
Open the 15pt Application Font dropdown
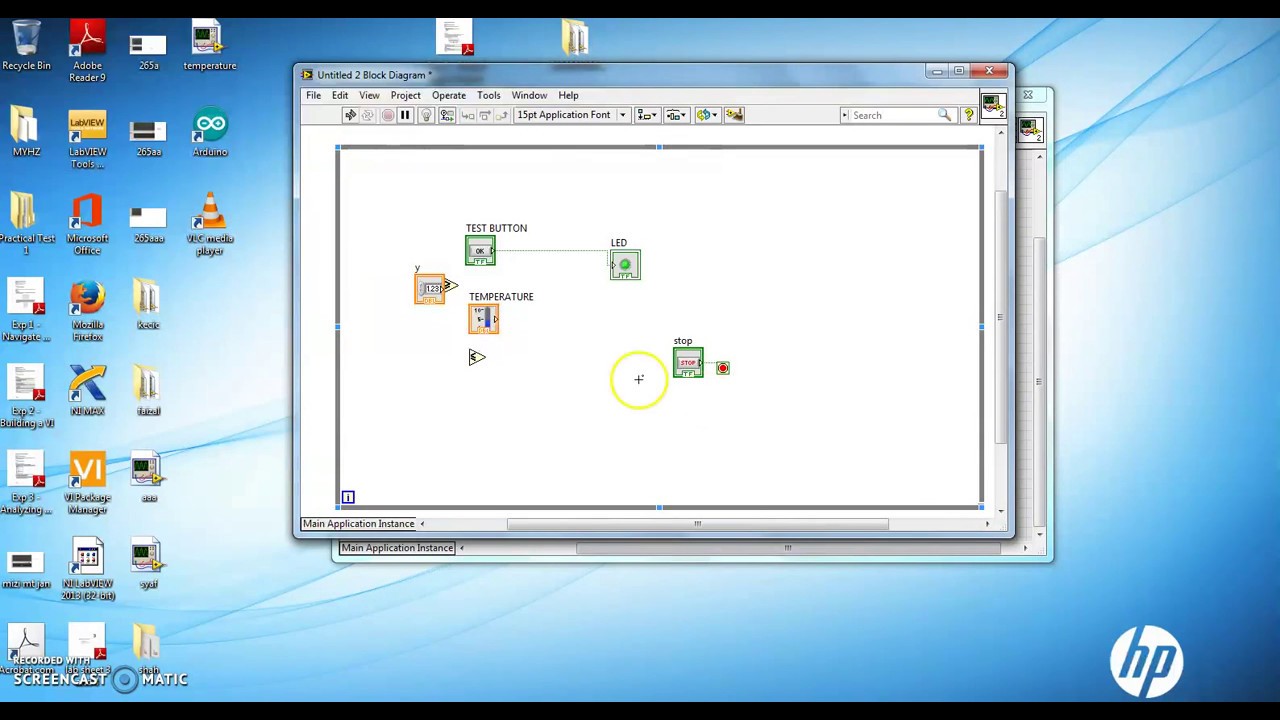571,115
